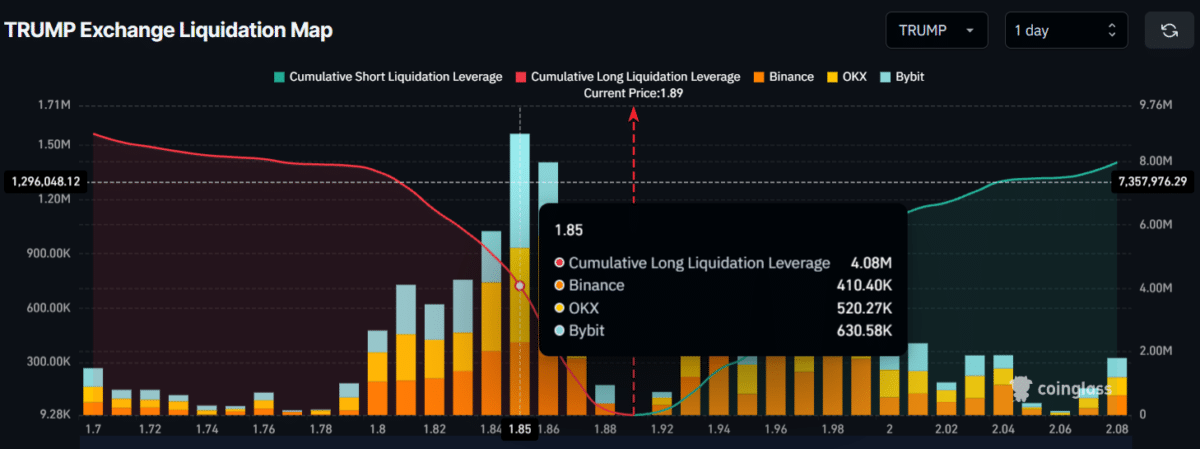Click the red line point marker at 1.85

tap(519, 285)
